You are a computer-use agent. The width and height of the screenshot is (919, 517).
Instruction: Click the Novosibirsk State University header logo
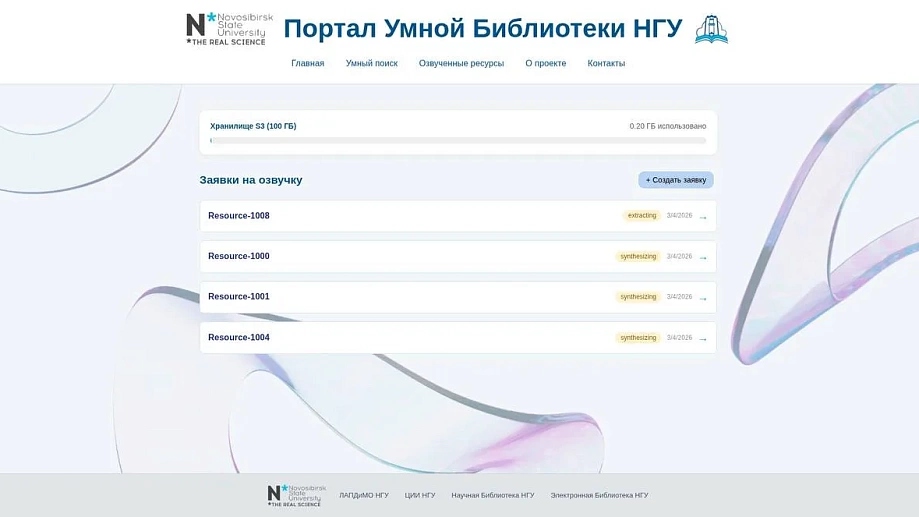pyautogui.click(x=229, y=29)
